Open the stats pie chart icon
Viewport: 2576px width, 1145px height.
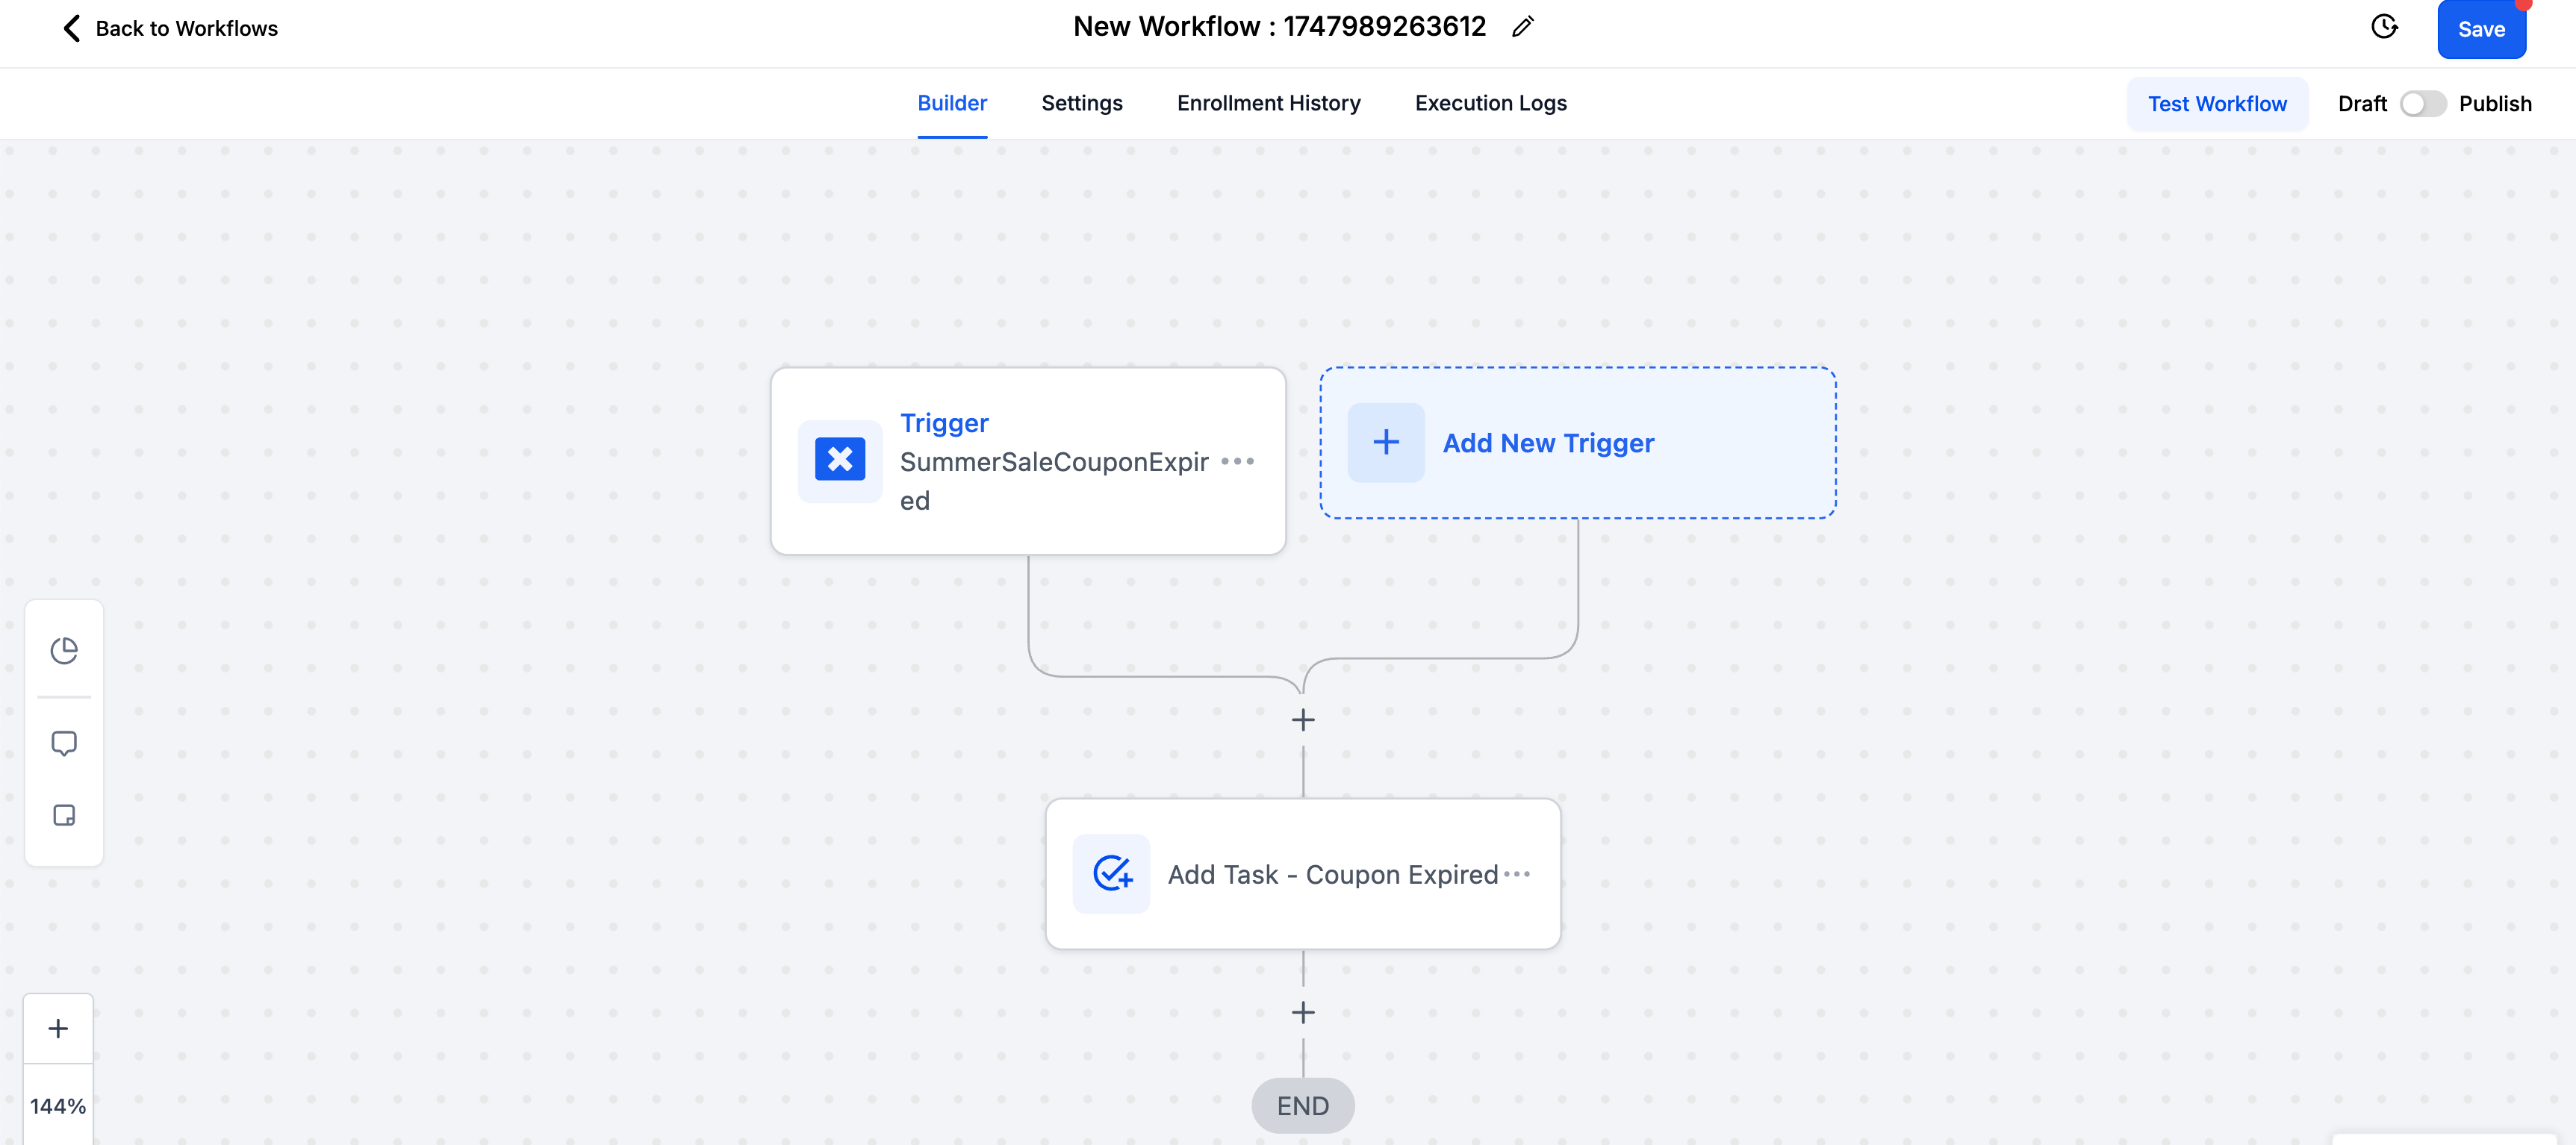[x=64, y=651]
